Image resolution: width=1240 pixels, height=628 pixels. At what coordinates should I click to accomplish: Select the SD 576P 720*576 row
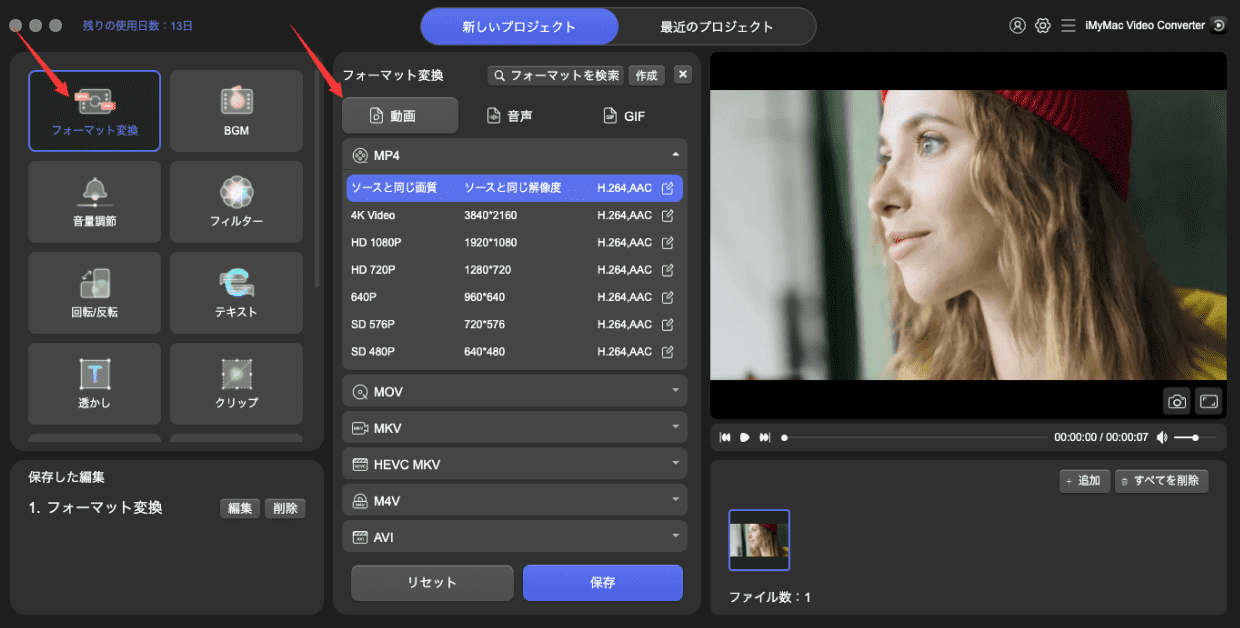515,324
